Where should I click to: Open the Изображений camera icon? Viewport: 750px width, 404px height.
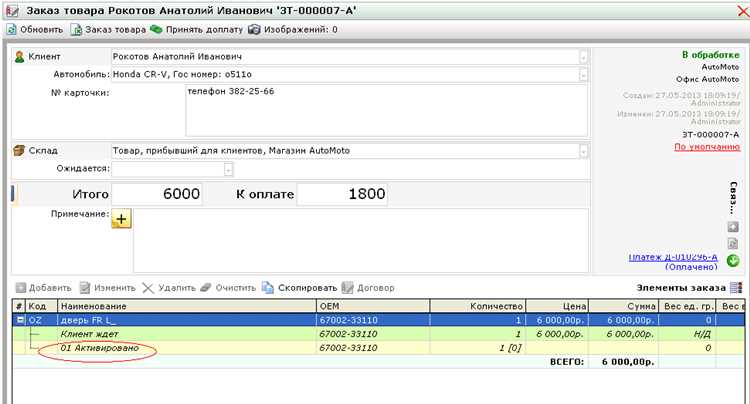click(x=254, y=30)
